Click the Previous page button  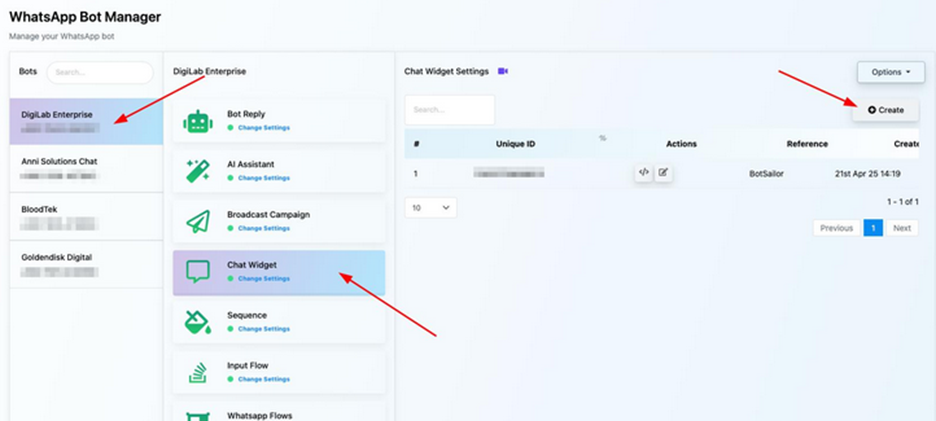[836, 228]
